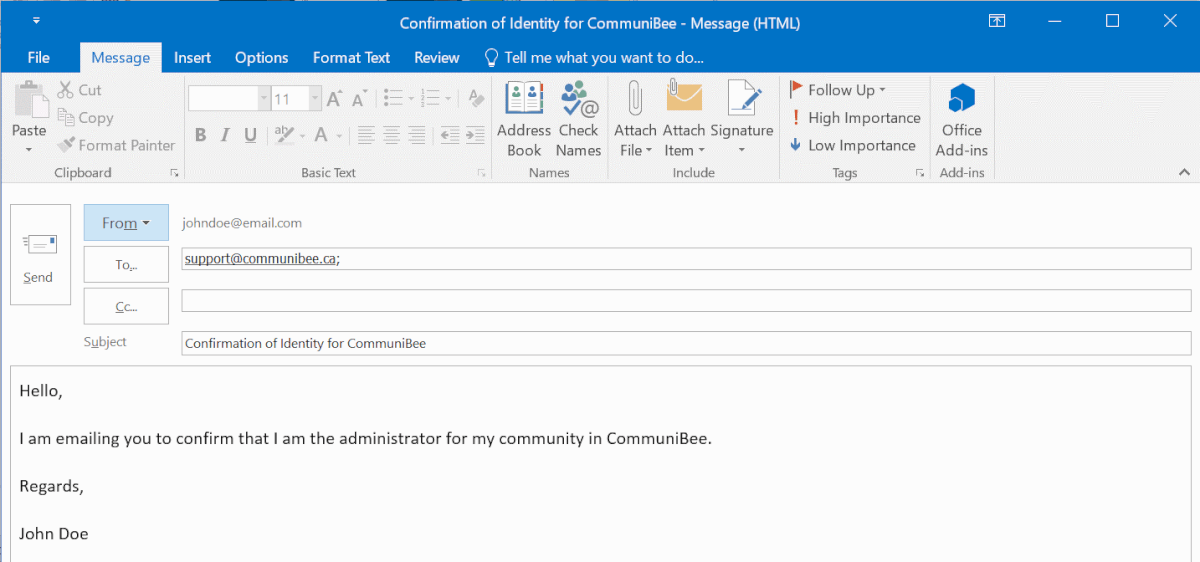Expand highlight color dropdown arrow
The height and width of the screenshot is (562, 1200).
(302, 135)
